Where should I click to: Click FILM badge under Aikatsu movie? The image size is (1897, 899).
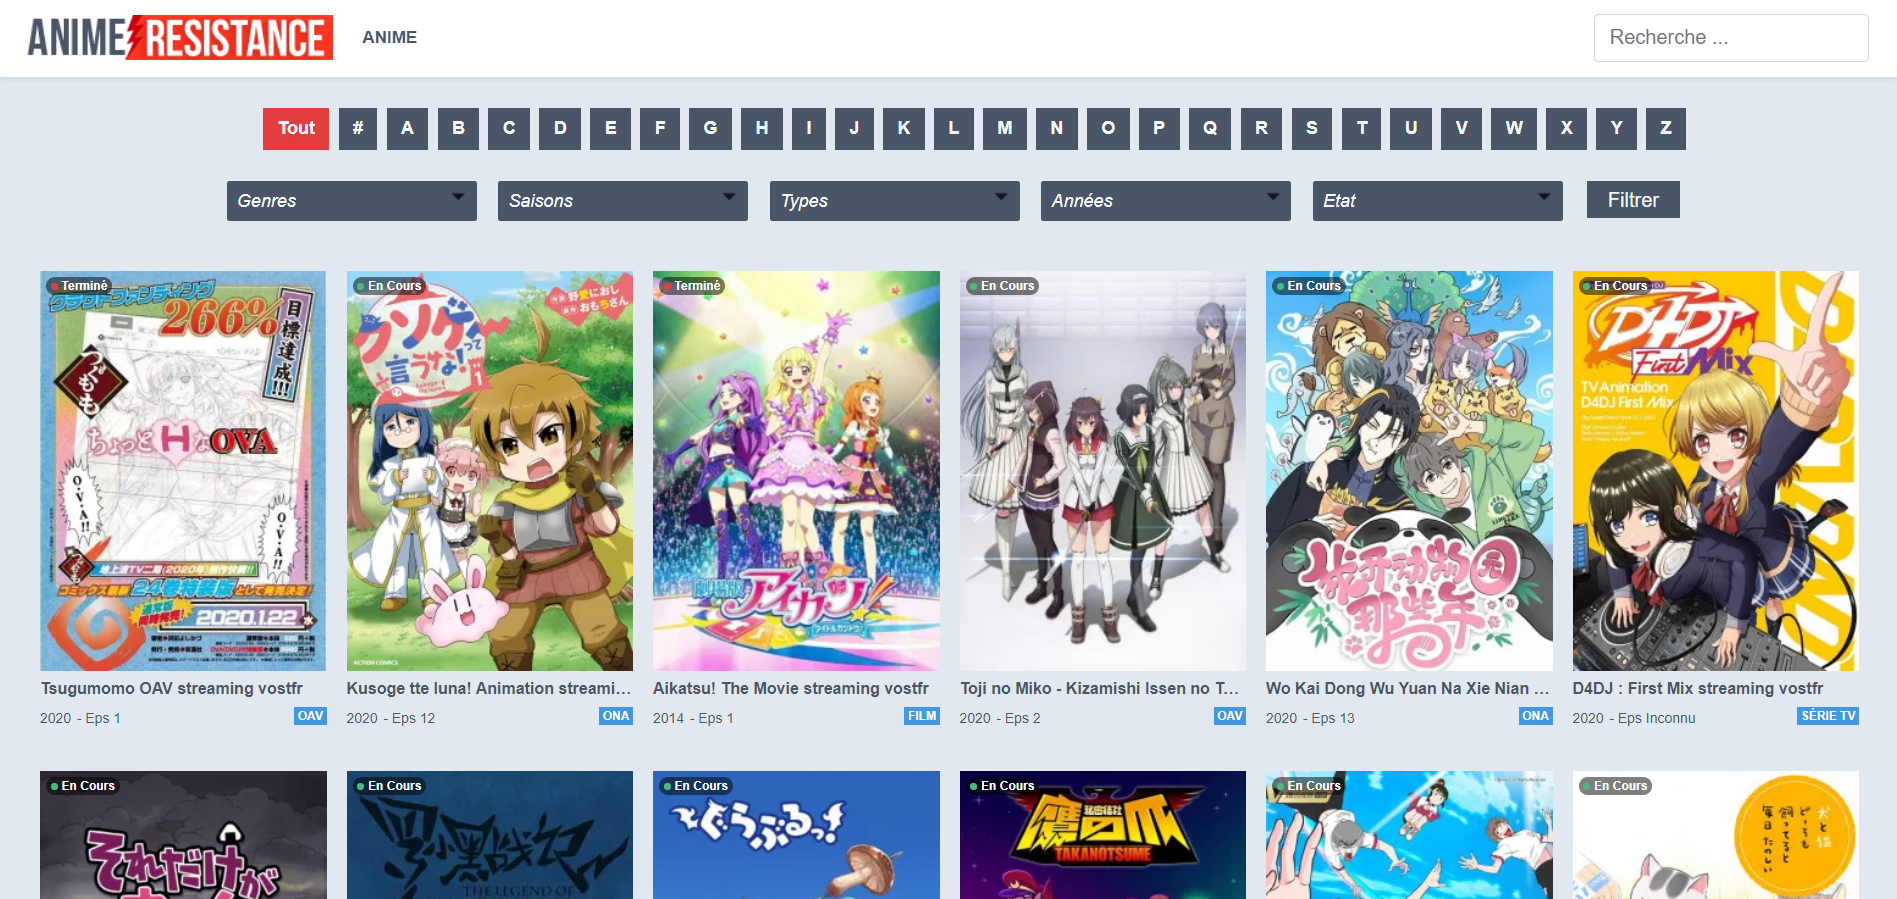click(922, 716)
